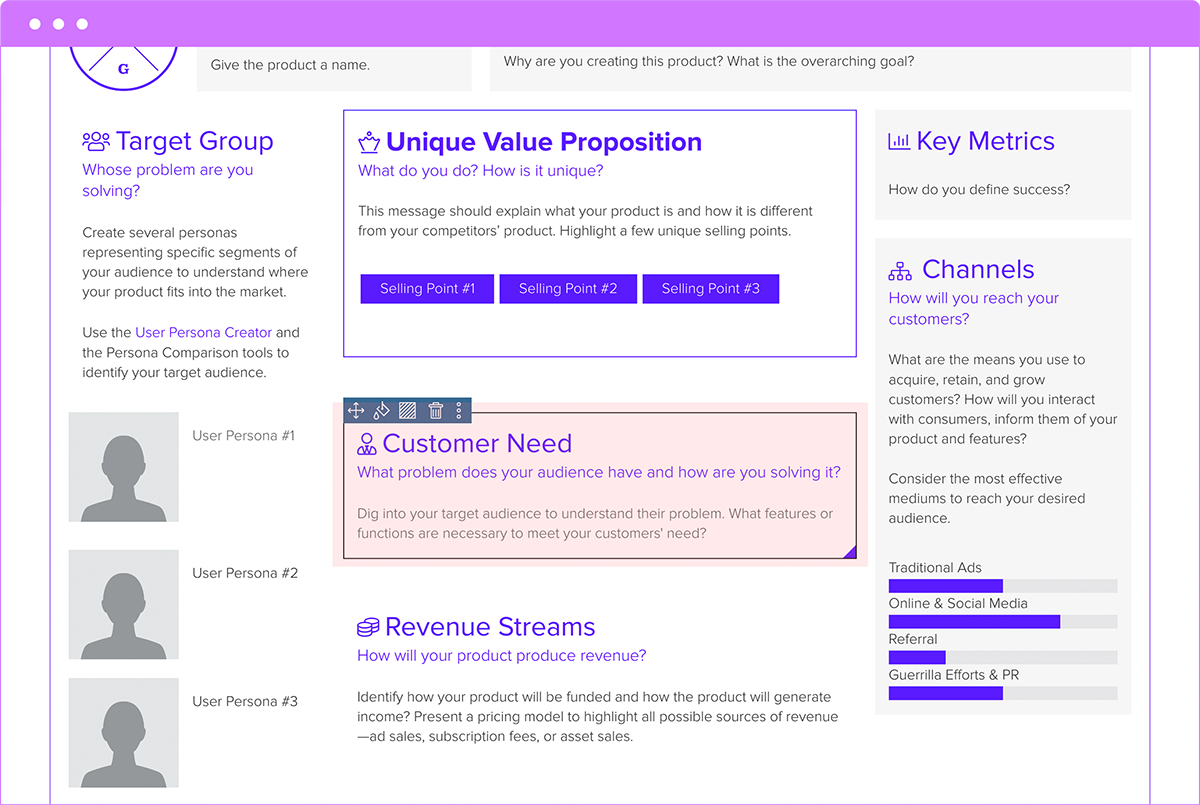The width and height of the screenshot is (1200, 805).
Task: Click the move handle in block toolbar
Action: pyautogui.click(x=355, y=410)
